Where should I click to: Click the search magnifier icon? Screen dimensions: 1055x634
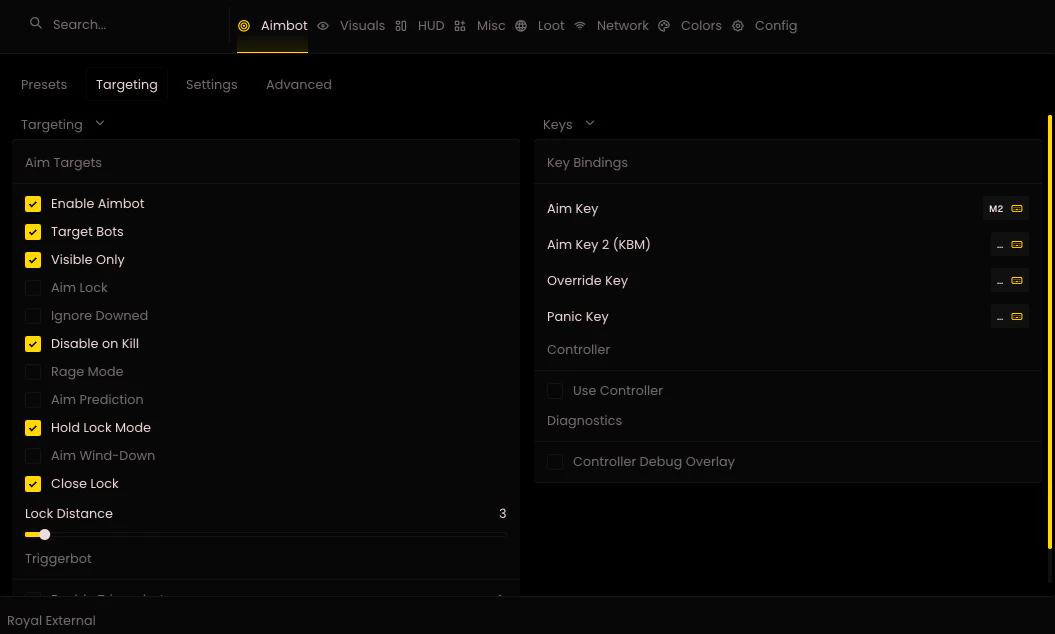(36, 24)
